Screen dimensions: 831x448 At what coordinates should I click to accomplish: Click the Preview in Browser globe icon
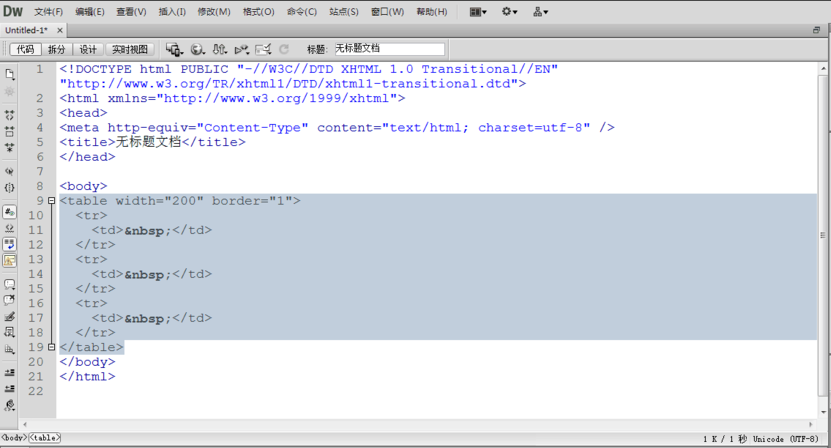coord(198,49)
